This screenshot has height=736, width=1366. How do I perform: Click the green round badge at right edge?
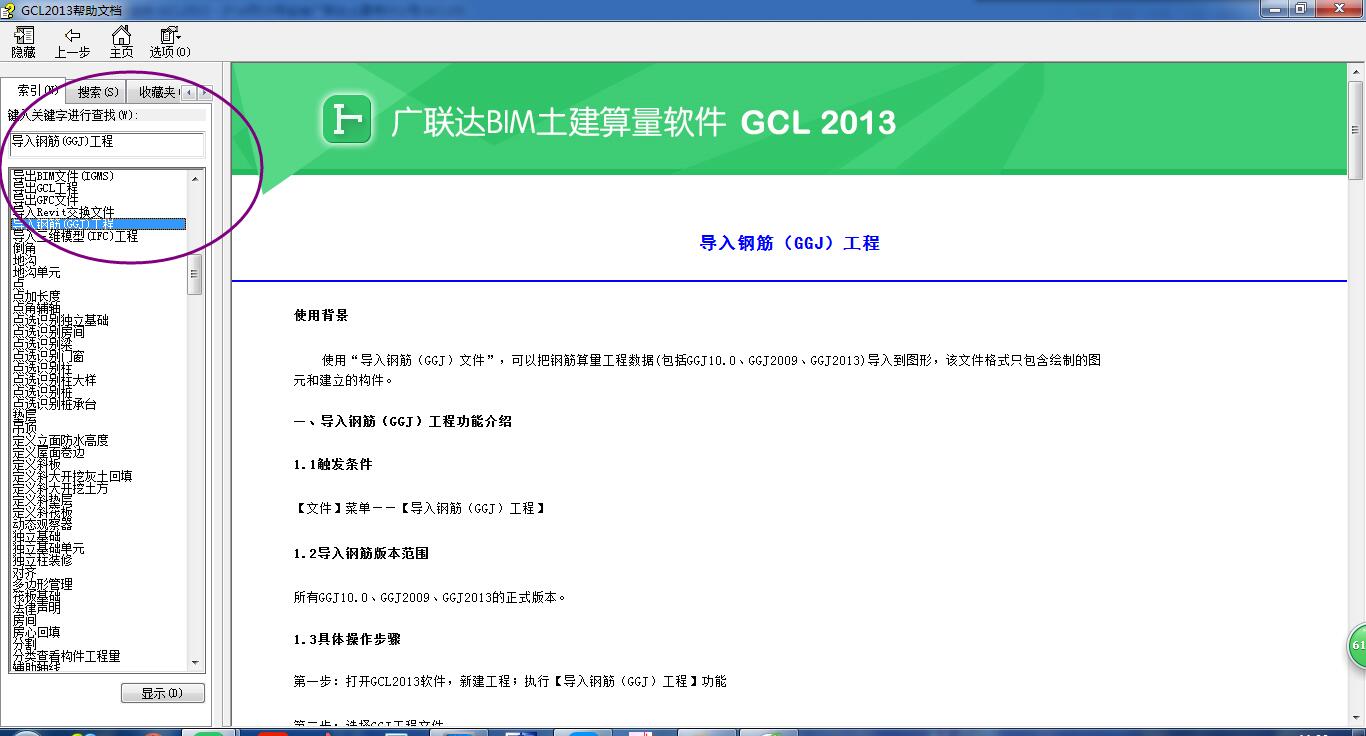1357,646
